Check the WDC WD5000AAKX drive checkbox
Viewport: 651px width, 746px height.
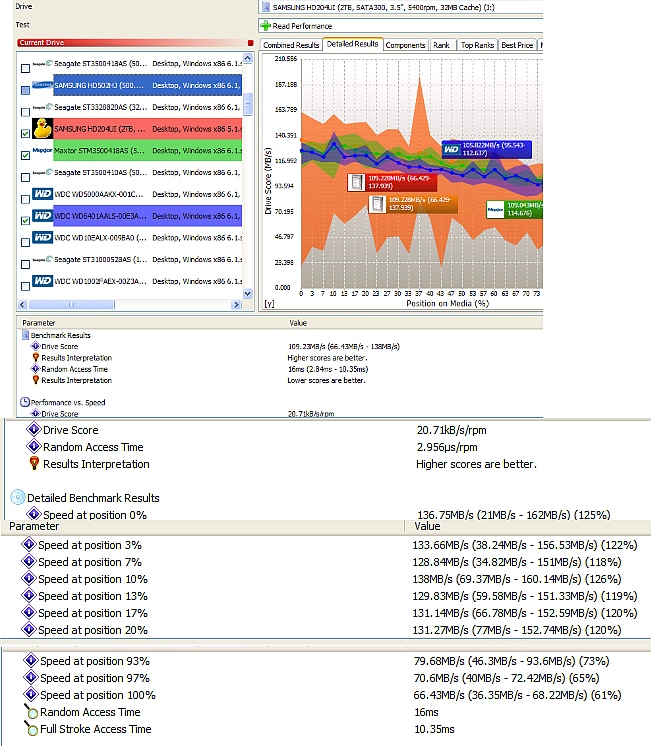coord(26,199)
